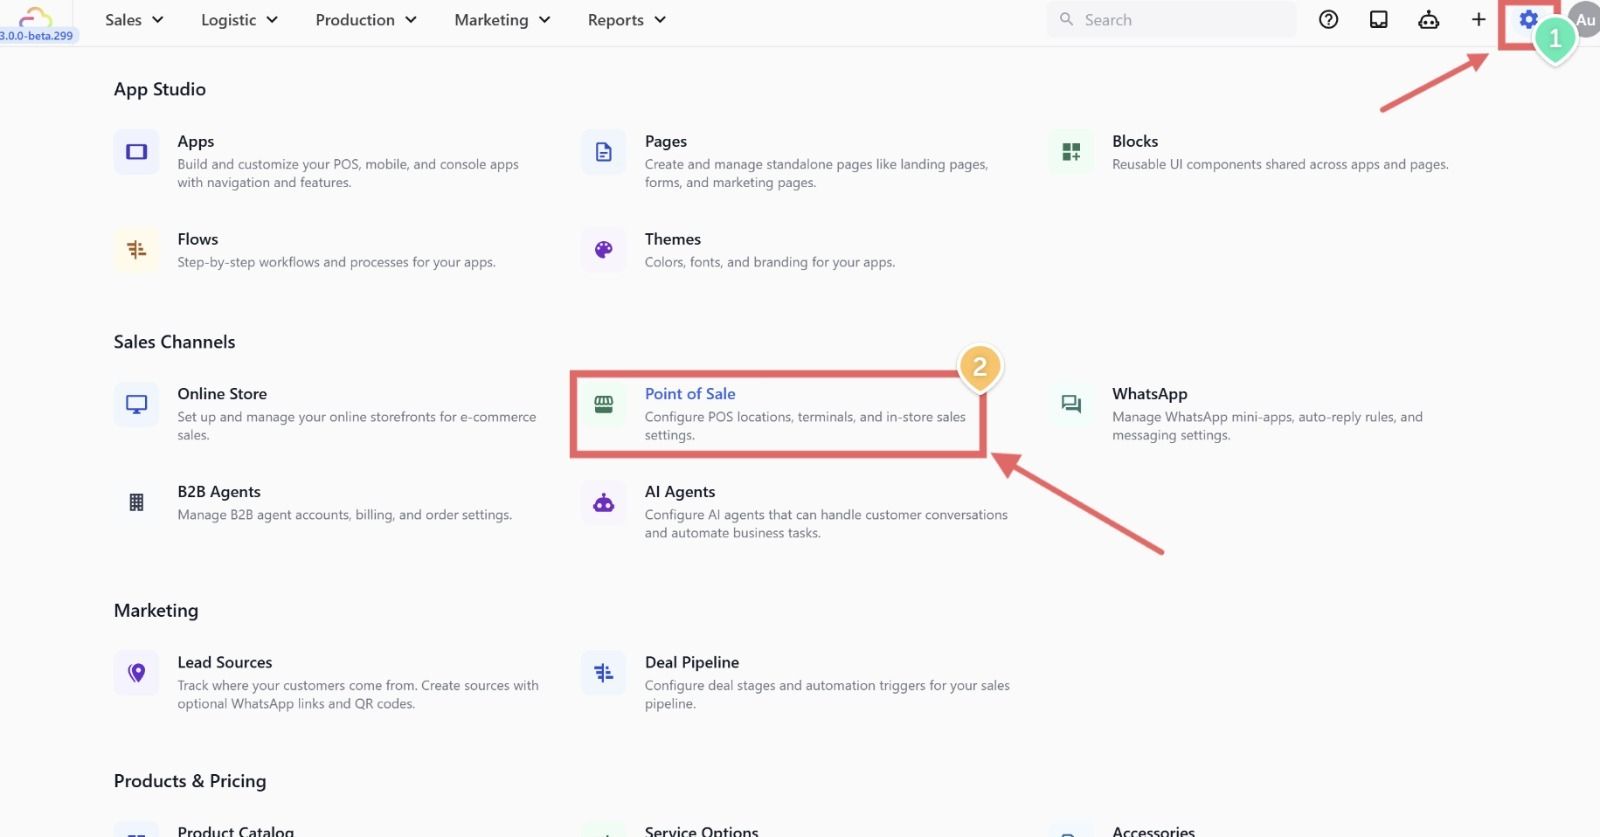Open the Flows settings link
This screenshot has width=1600, height=837.
pos(198,240)
